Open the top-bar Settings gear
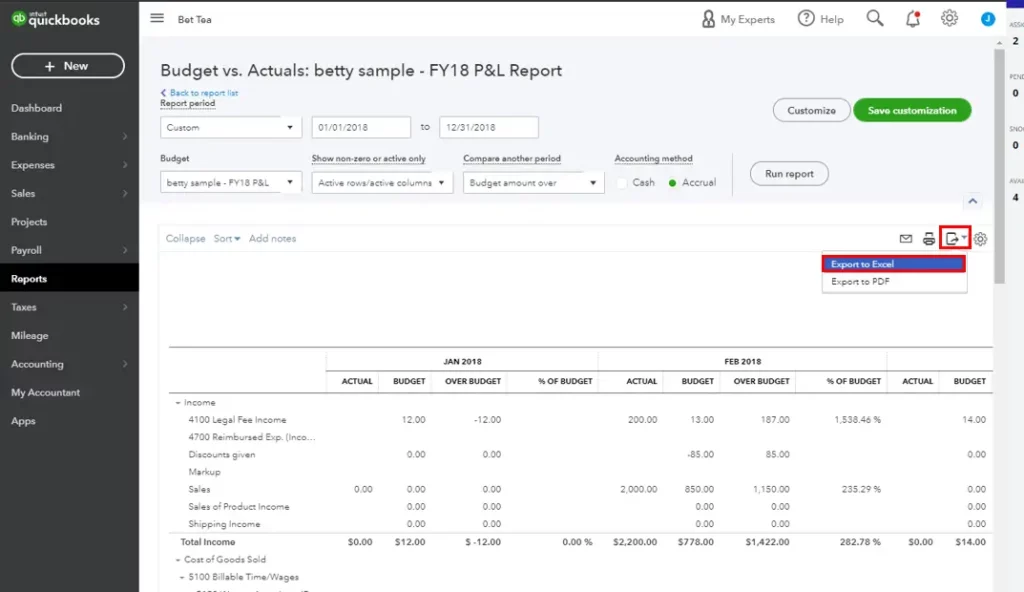The image size is (1024, 592). pos(949,19)
